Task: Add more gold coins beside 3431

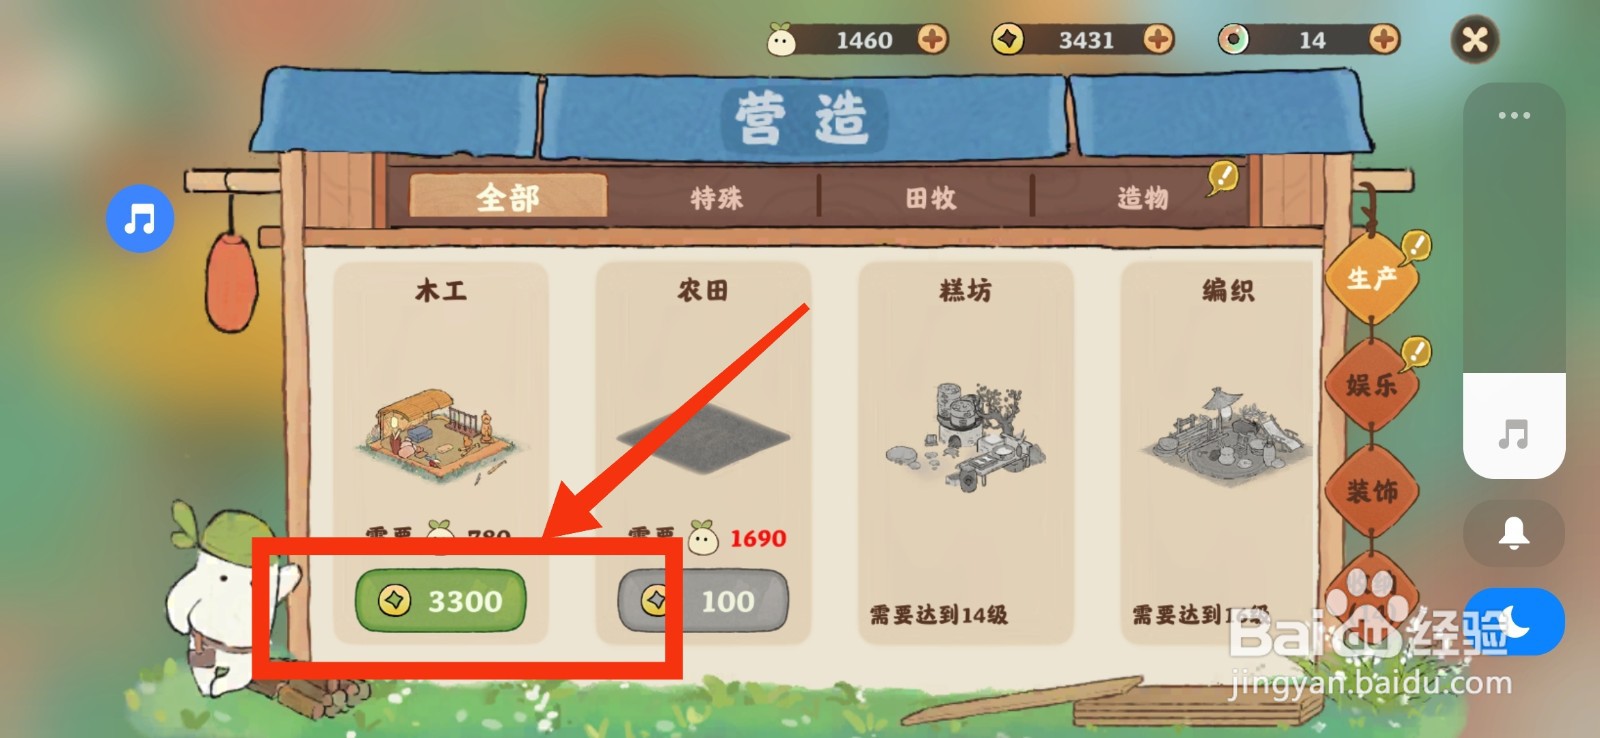Action: 1158,40
